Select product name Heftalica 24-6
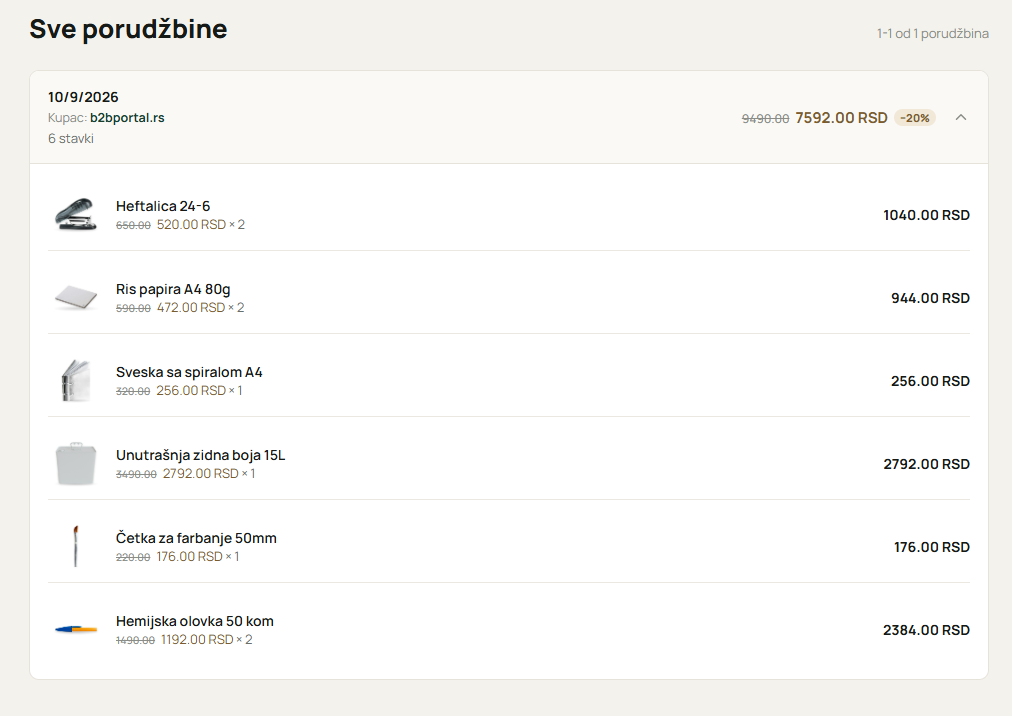1012x716 pixels. 163,206
